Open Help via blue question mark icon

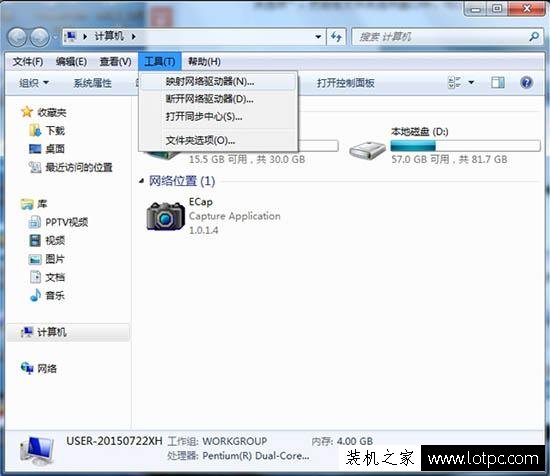coord(526,83)
